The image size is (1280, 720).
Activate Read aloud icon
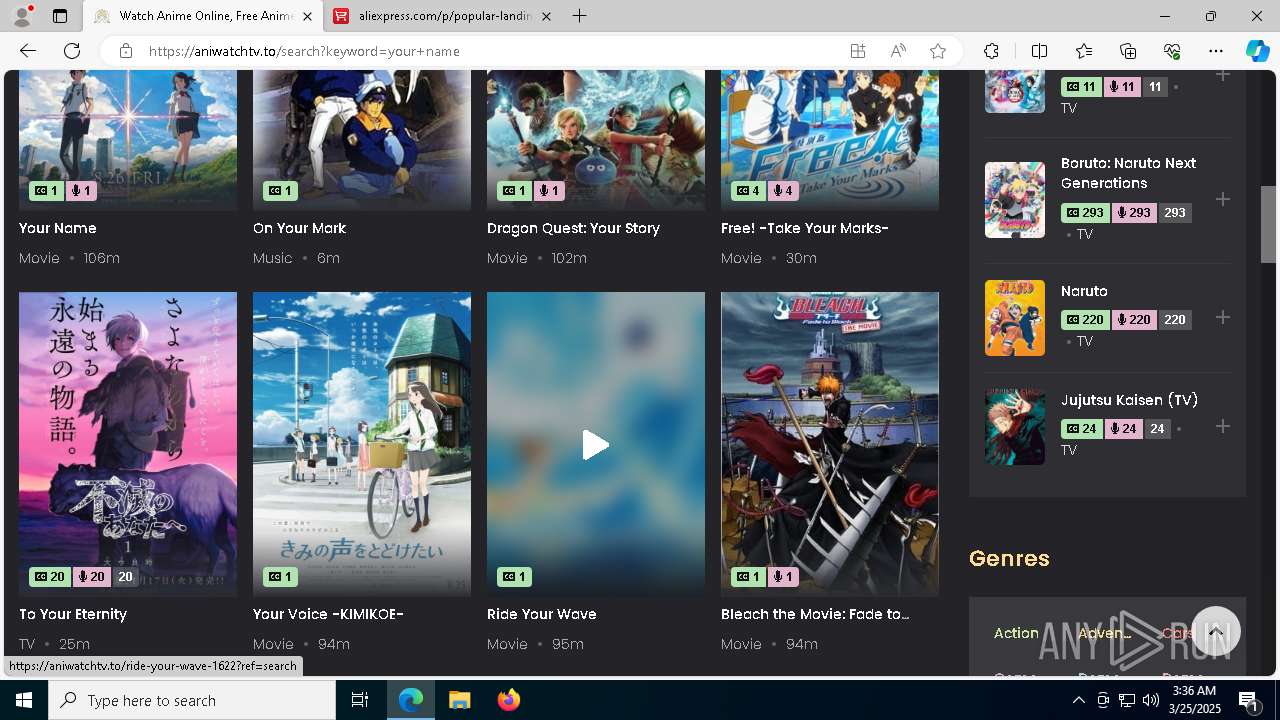(x=898, y=51)
